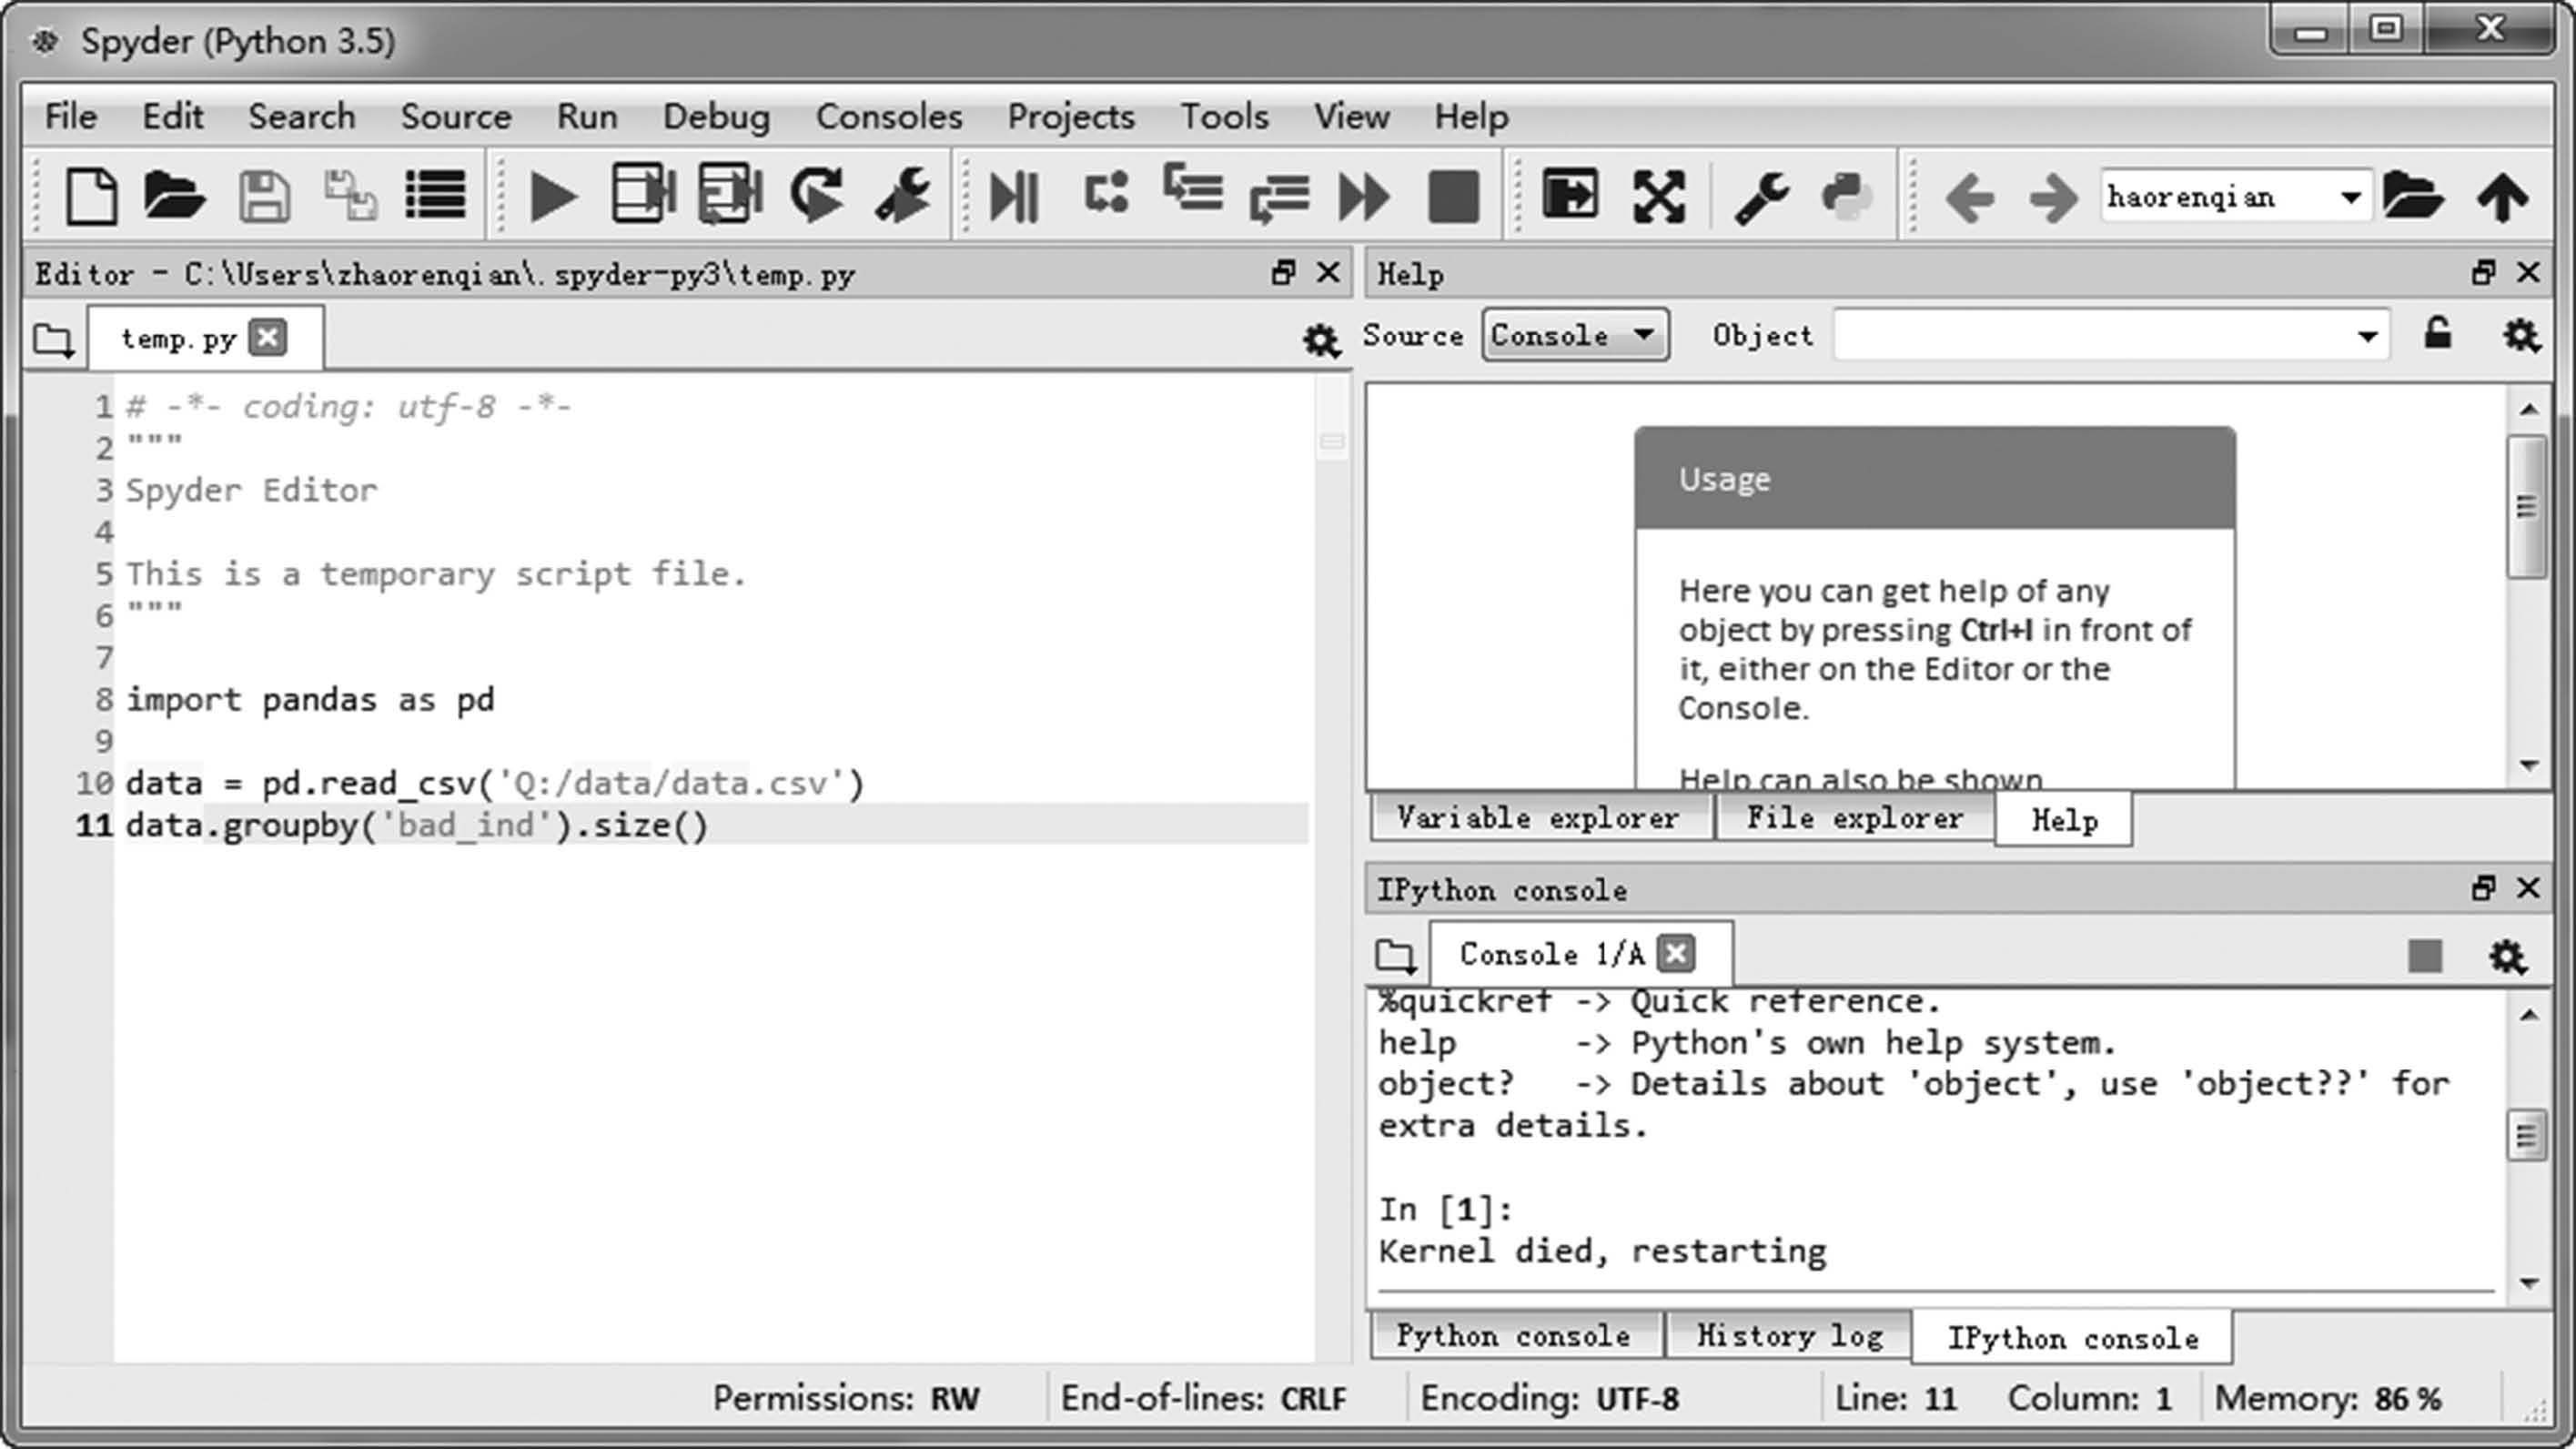Screen dimensions: 2576x1449
Task: Click line 10 read_csv code in editor
Action: click(495, 782)
